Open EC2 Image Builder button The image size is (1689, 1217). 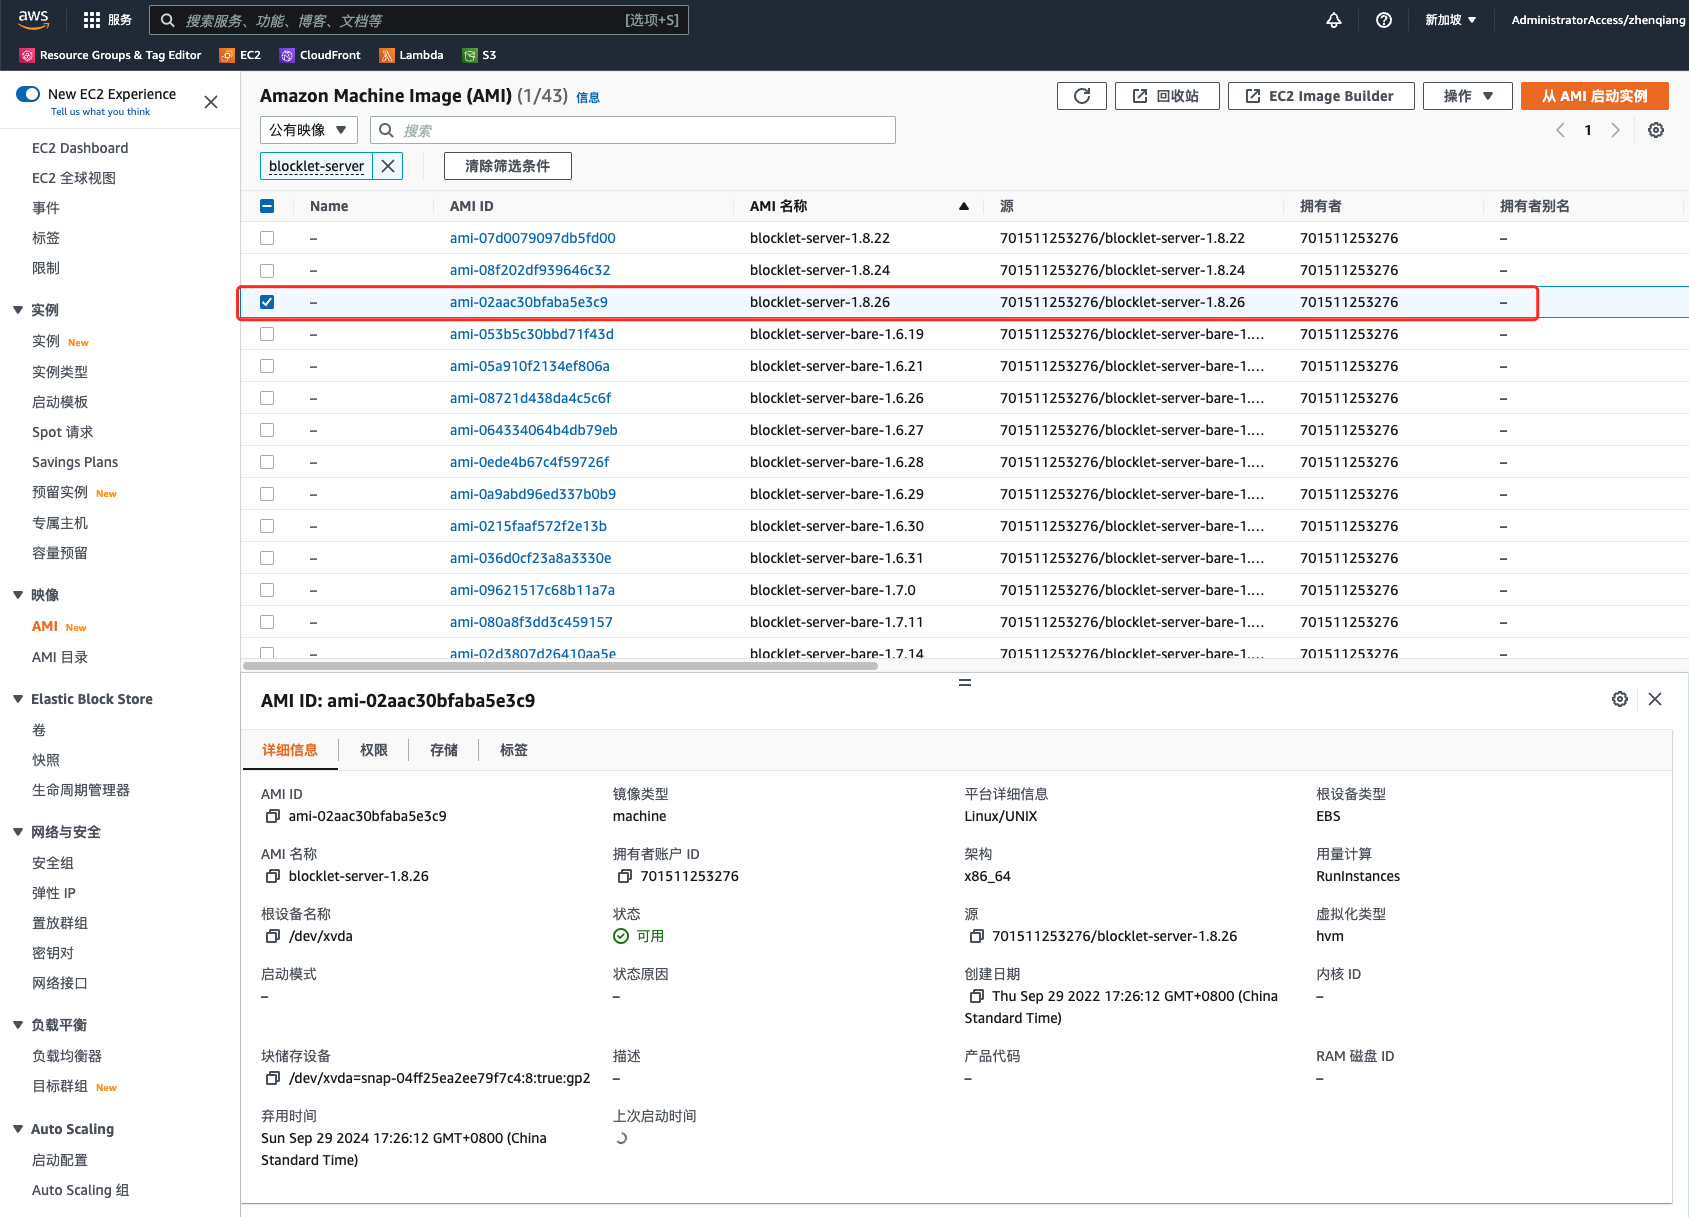tap(1321, 96)
